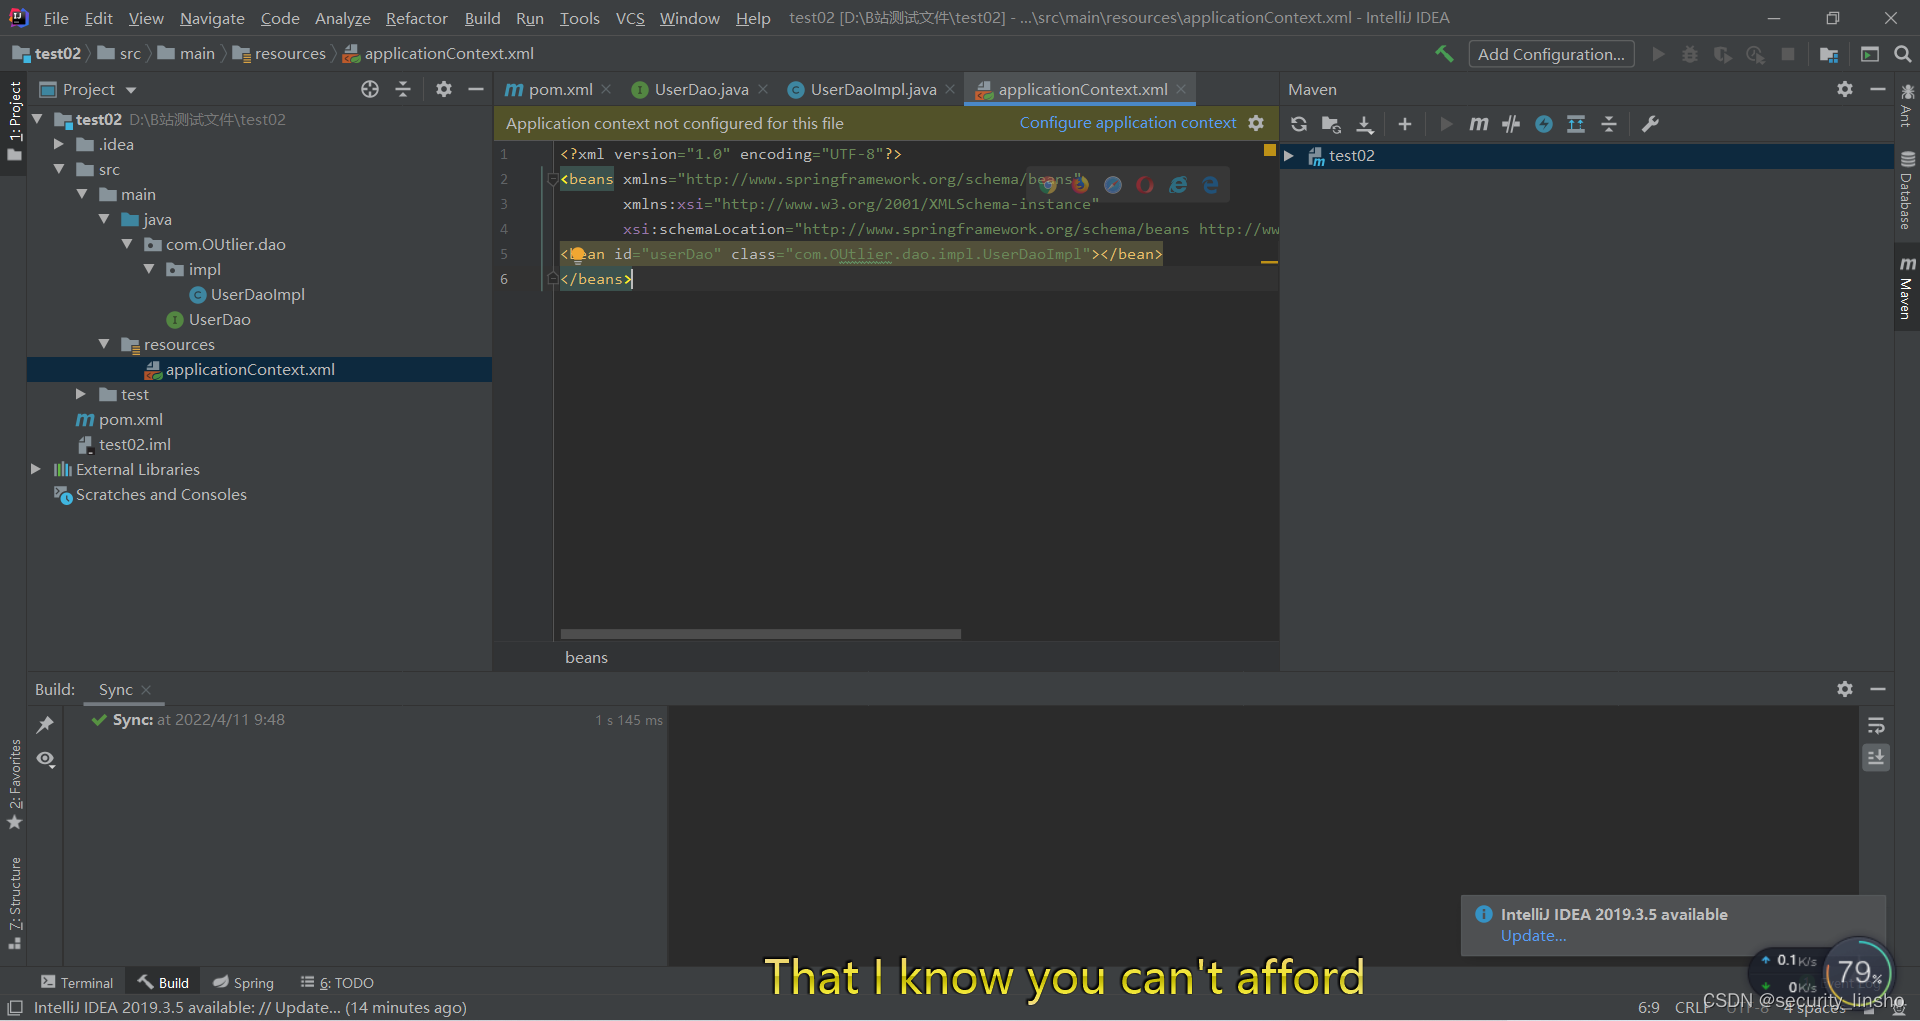Open the VCS menu
1920x1021 pixels.
(630, 18)
